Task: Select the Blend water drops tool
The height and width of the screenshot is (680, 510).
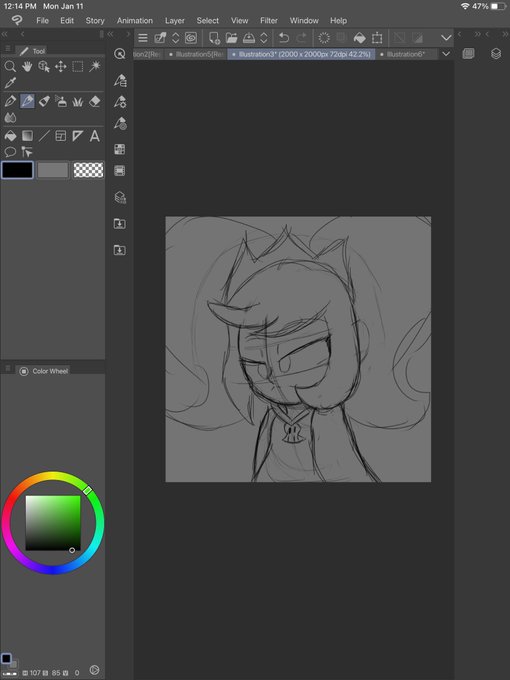Action: click(10, 118)
